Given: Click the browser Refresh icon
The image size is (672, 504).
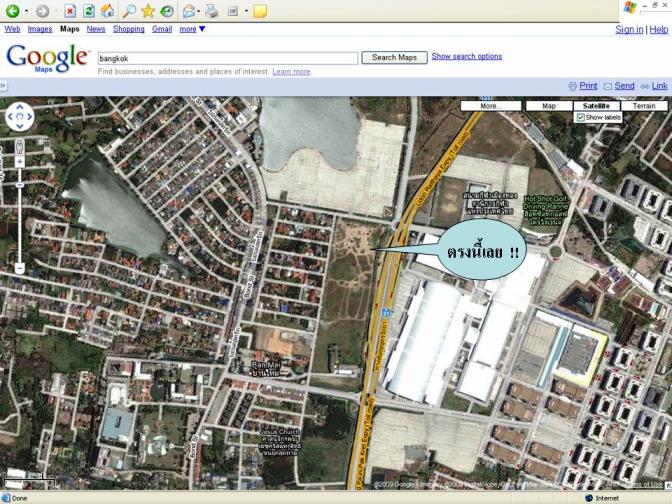Looking at the screenshot, I should click(x=88, y=11).
